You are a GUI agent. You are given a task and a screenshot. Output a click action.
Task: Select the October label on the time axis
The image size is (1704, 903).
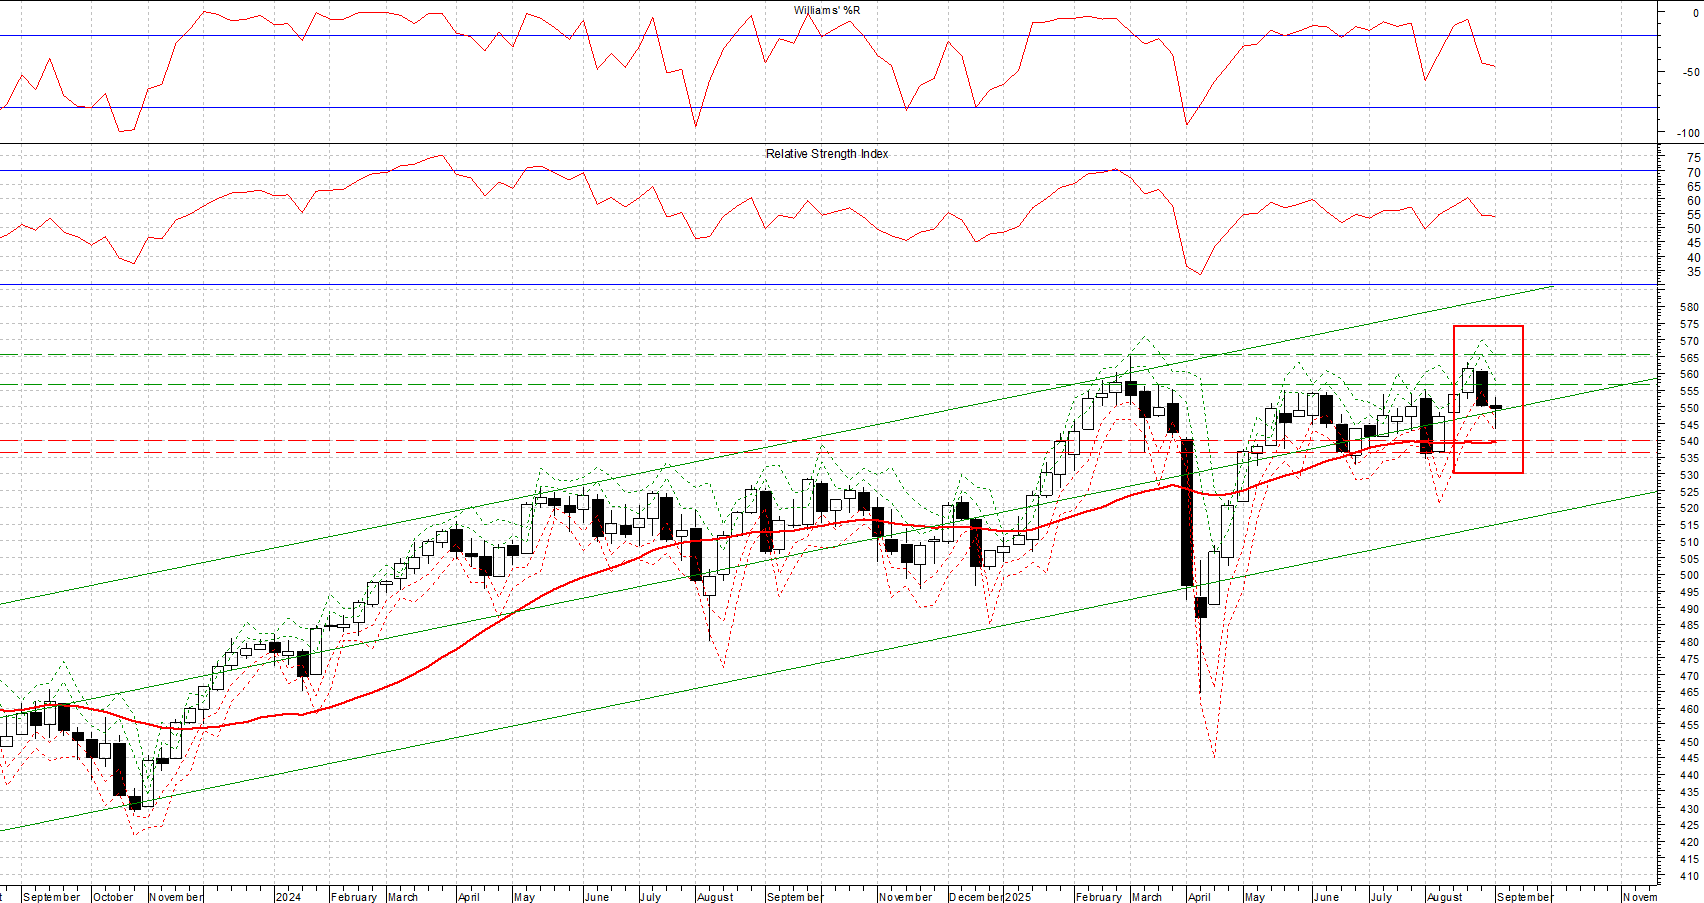[x=113, y=897]
